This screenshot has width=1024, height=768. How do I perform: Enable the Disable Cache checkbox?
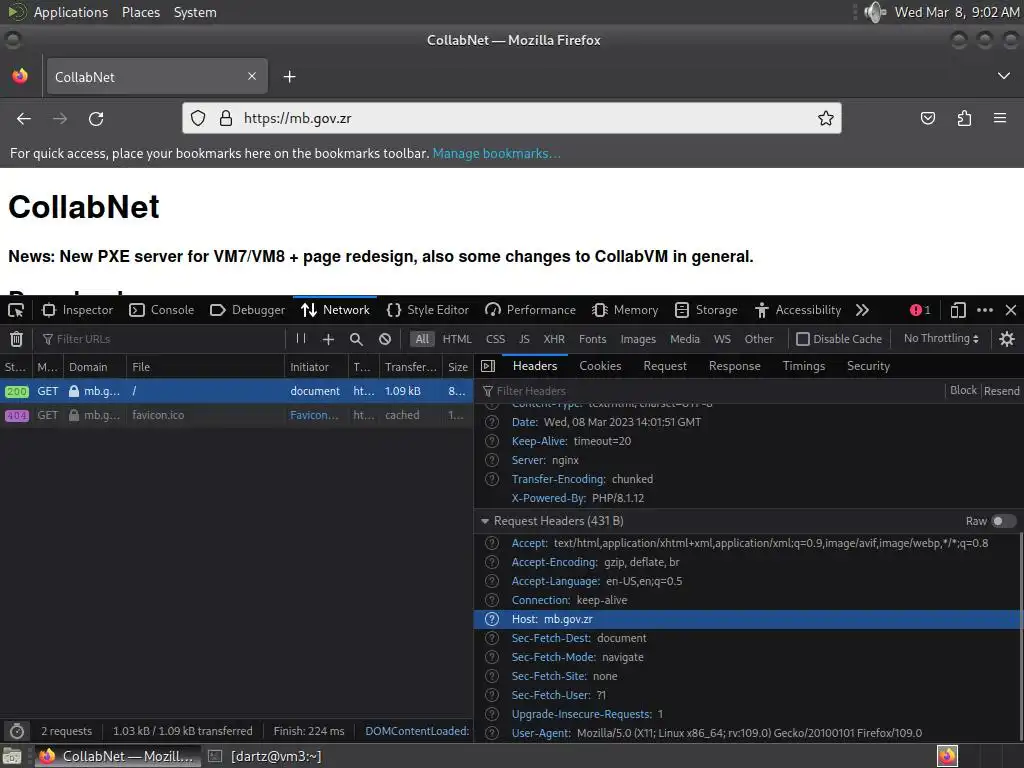point(803,339)
